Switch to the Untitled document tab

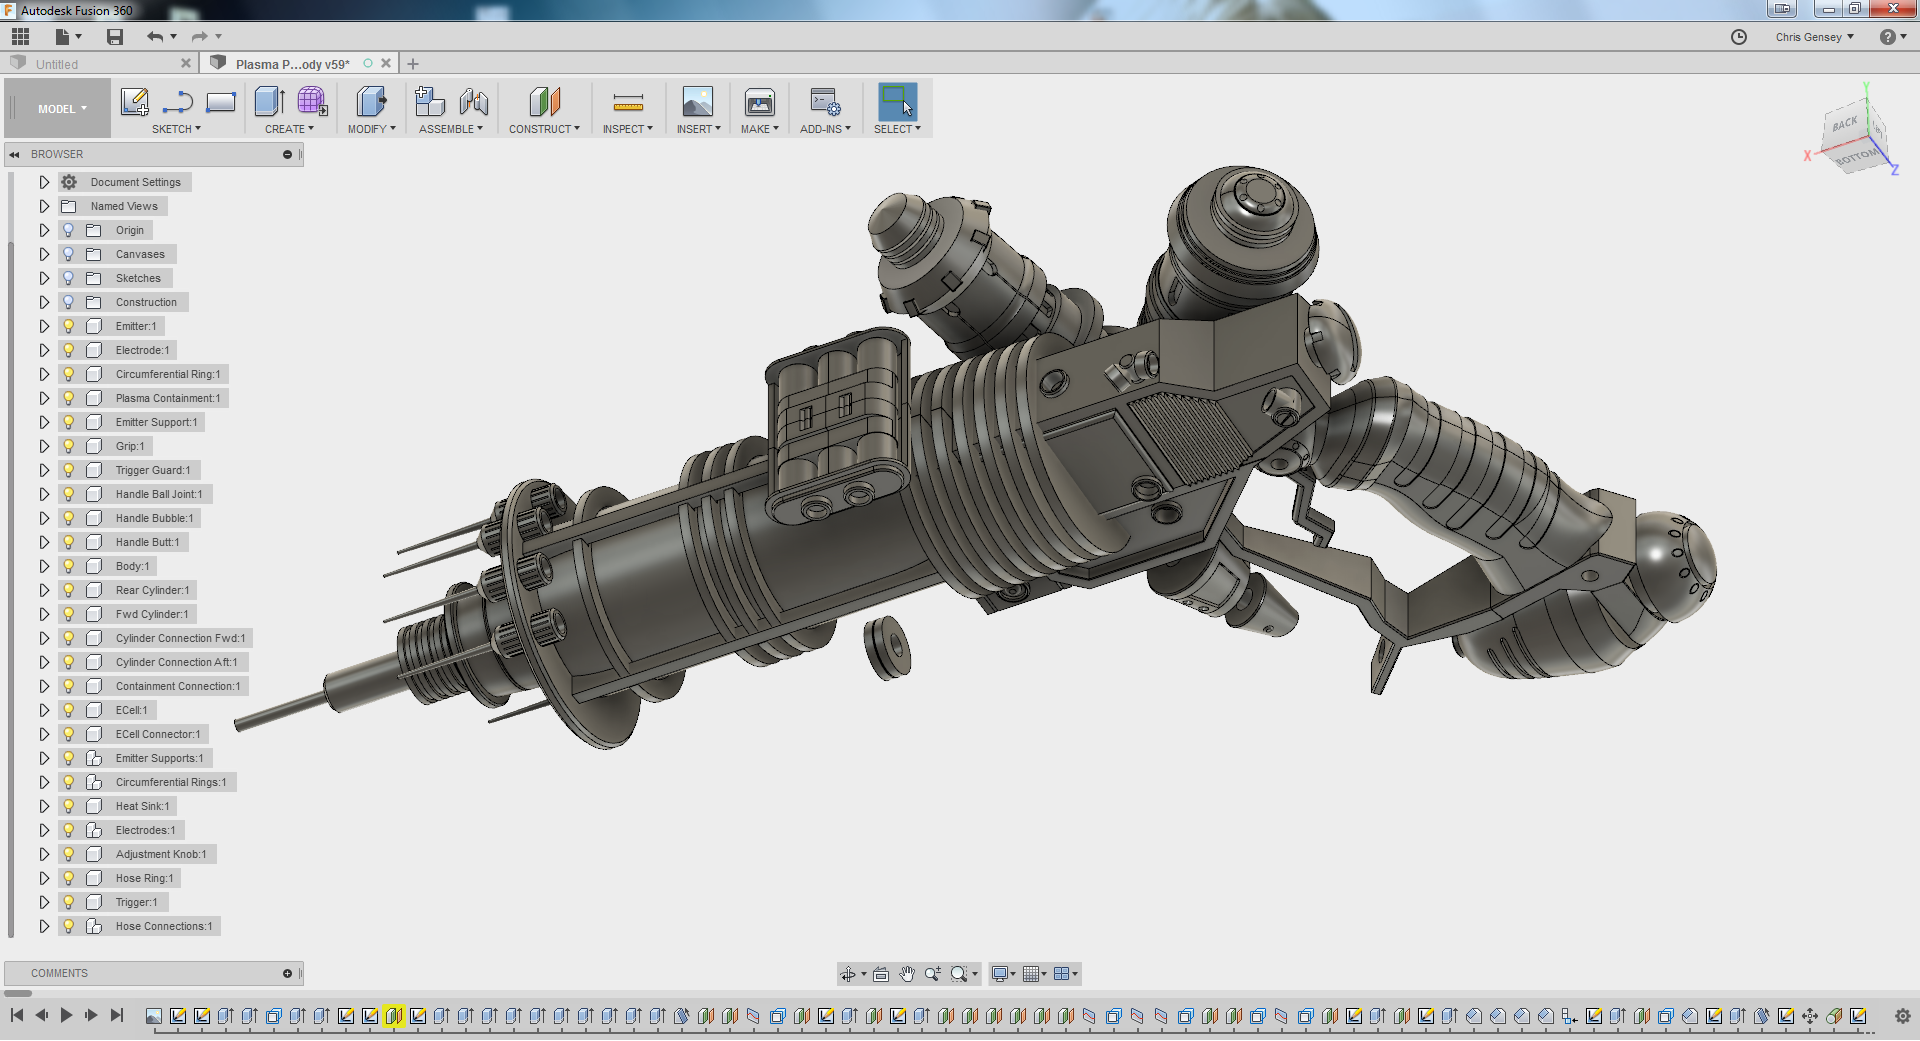tap(57, 64)
